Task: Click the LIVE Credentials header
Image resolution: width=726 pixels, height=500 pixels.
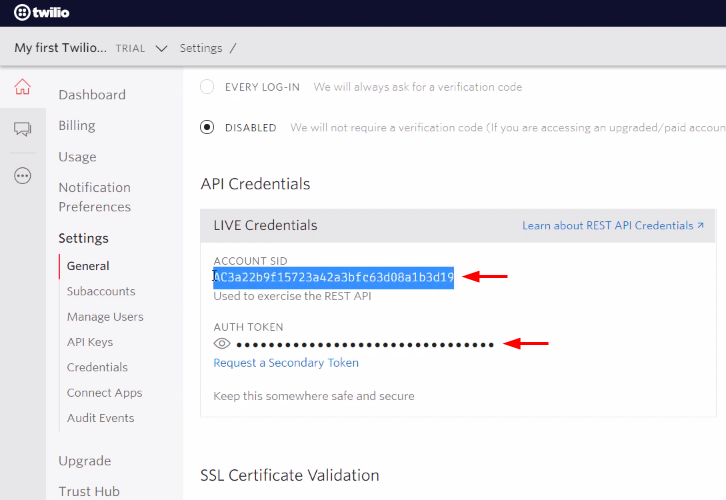Action: (x=265, y=225)
